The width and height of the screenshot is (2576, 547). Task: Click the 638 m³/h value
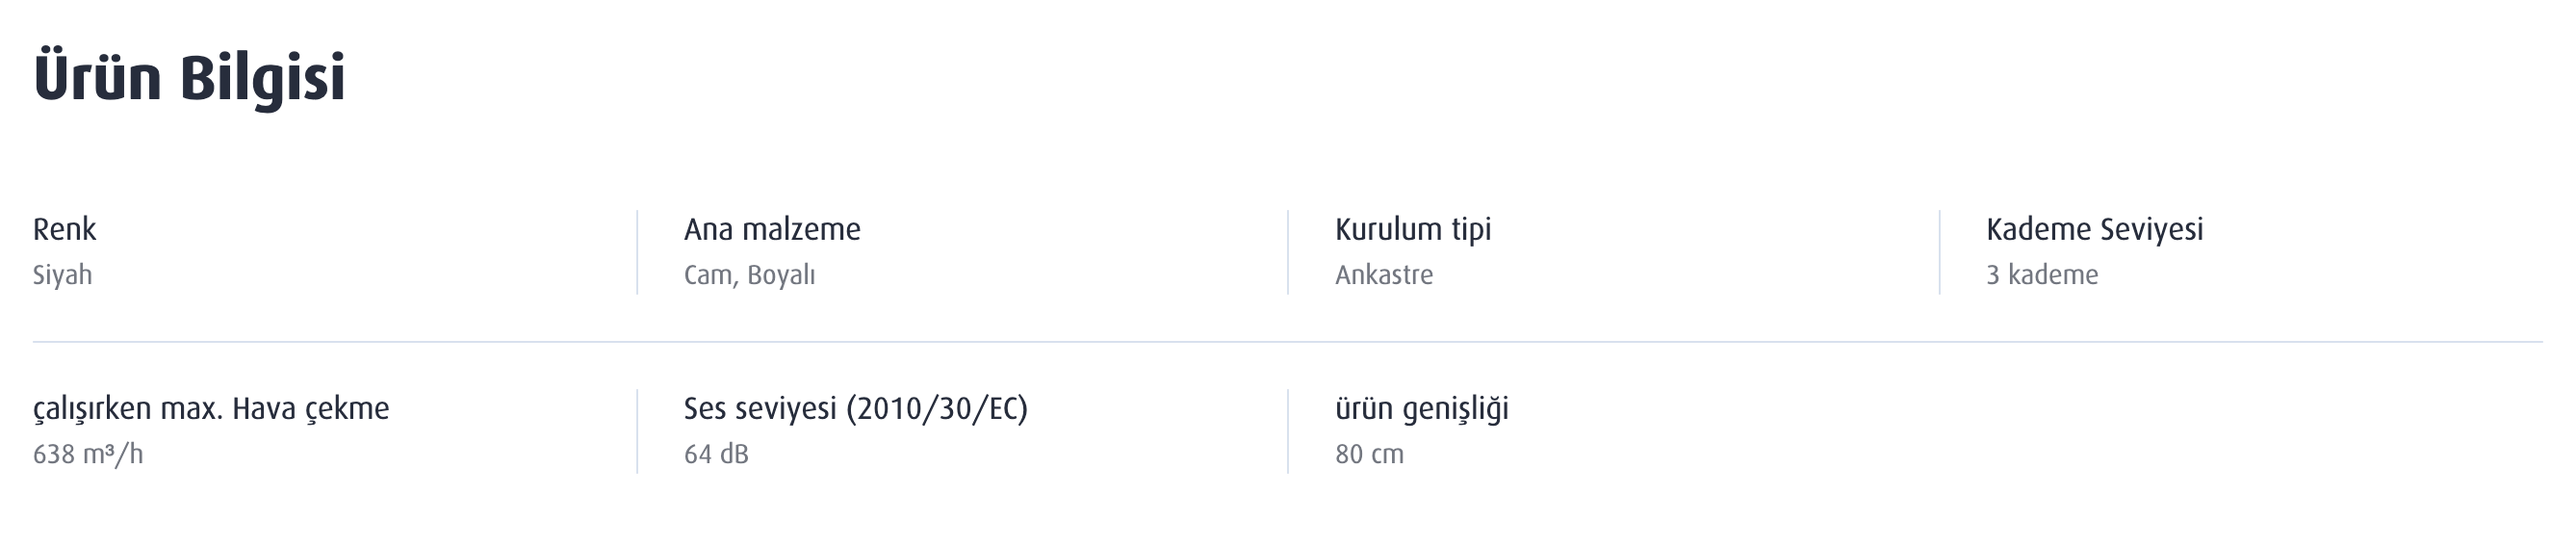coord(88,454)
